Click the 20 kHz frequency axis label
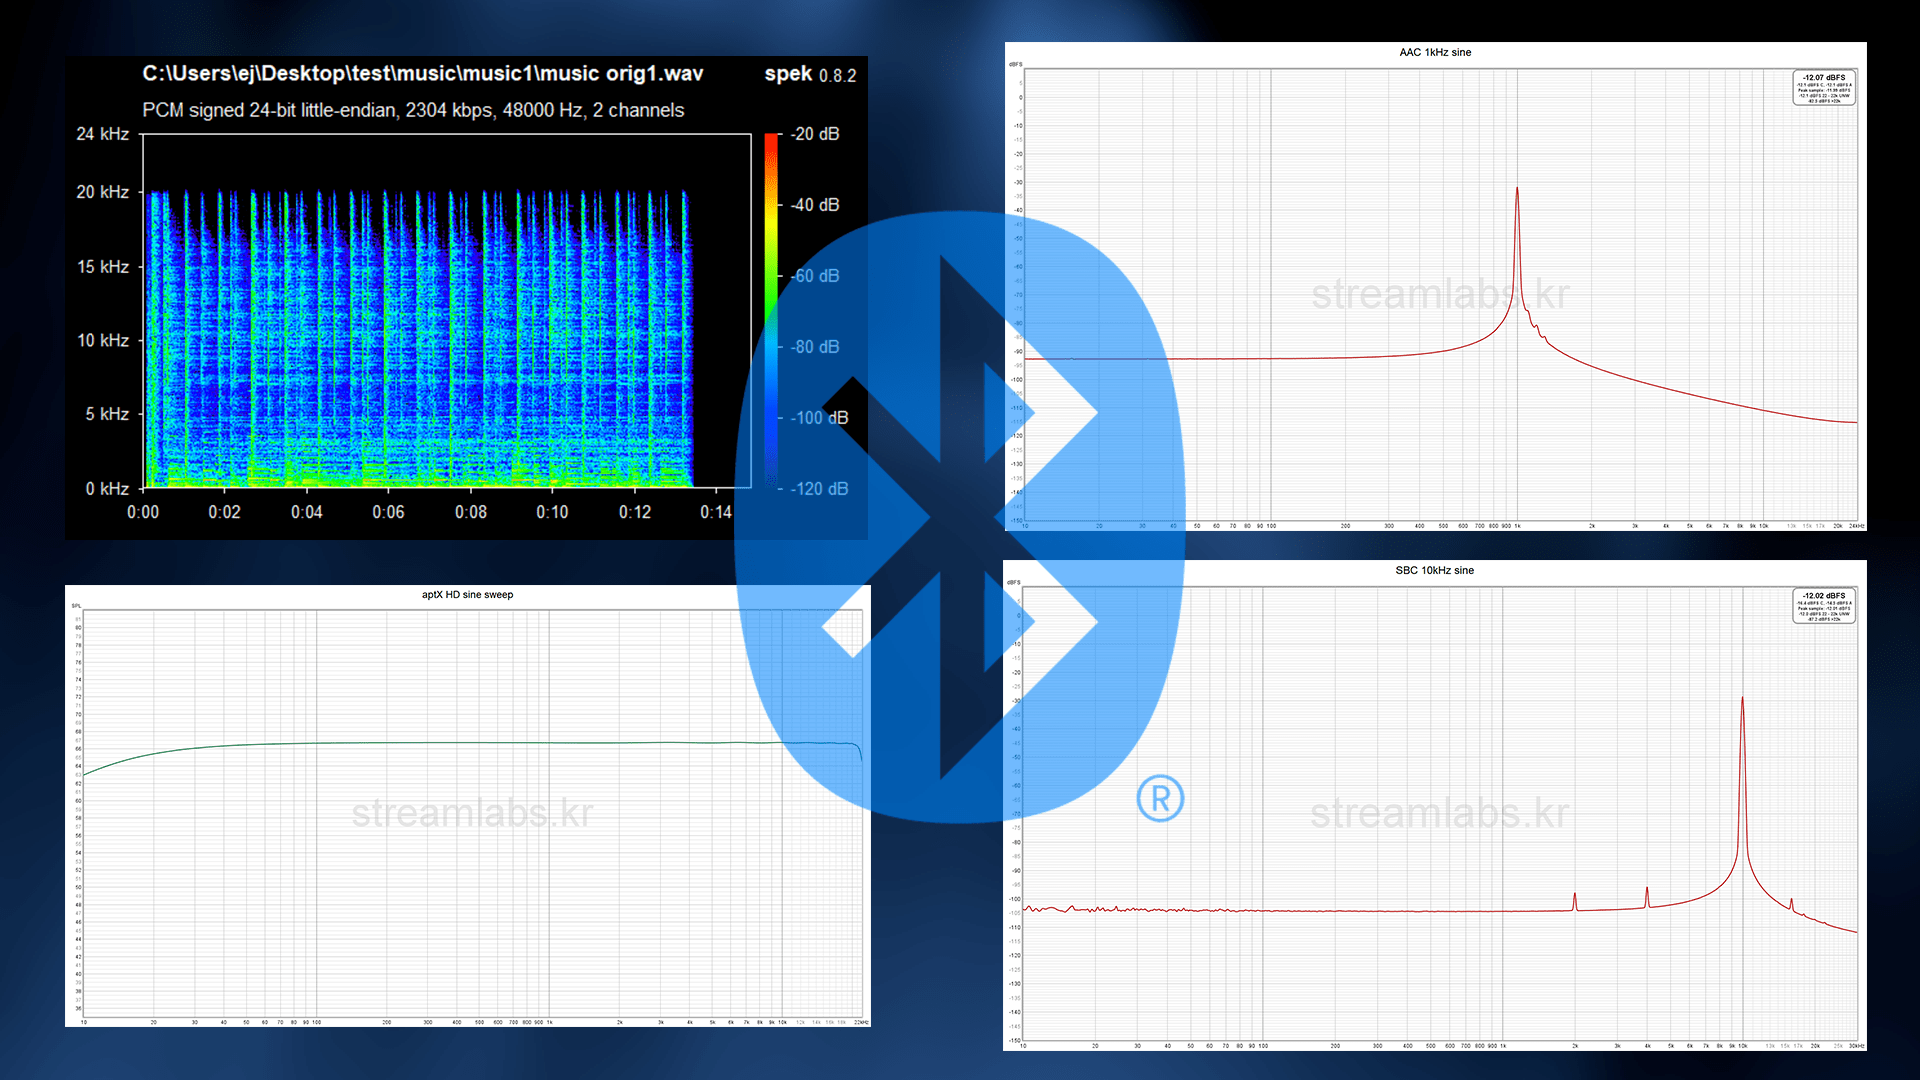 pos(103,191)
